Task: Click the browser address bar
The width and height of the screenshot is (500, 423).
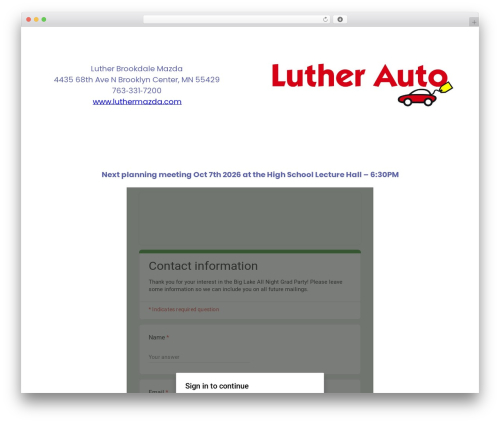Action: [237, 19]
